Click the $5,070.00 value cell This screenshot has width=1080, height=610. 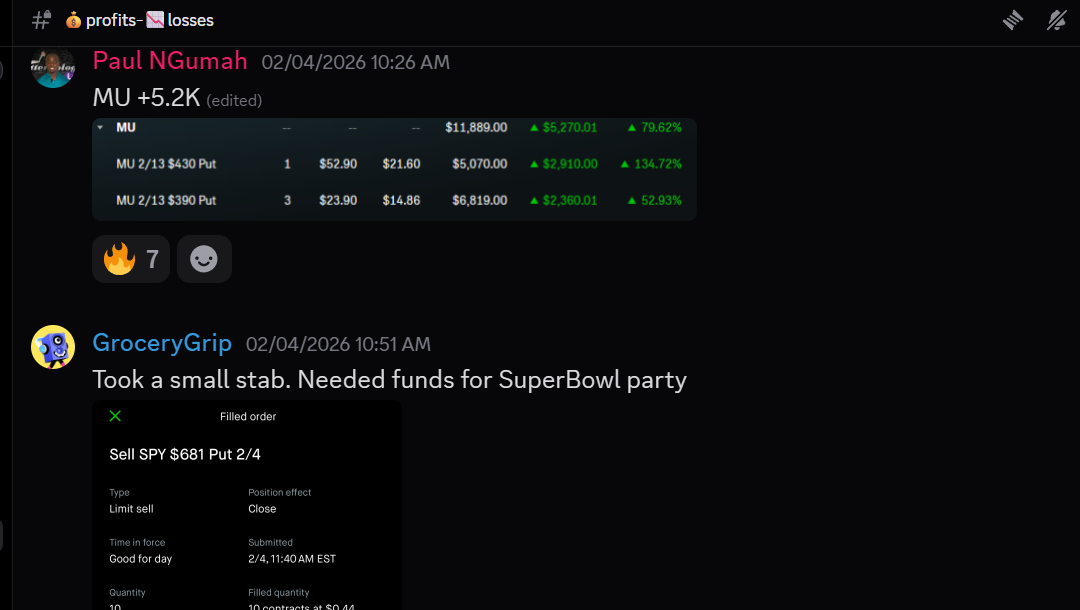point(479,164)
